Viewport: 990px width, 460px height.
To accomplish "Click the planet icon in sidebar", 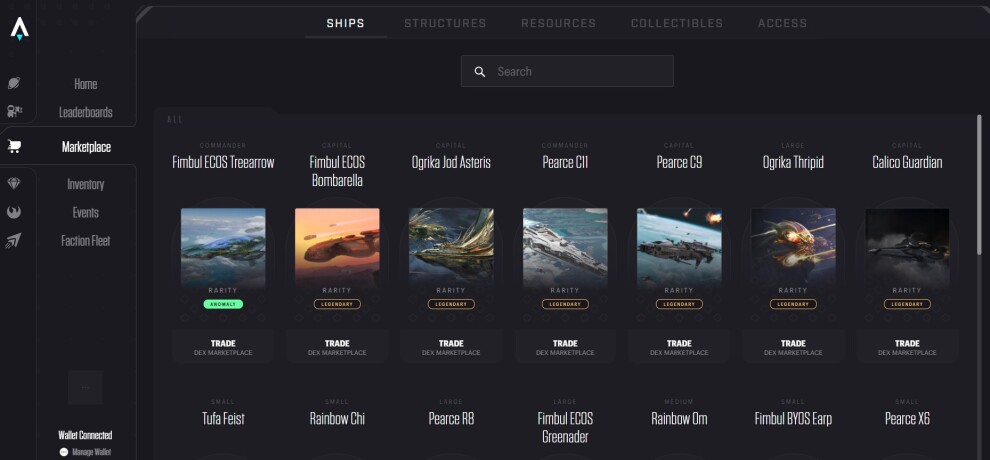I will tap(14, 83).
